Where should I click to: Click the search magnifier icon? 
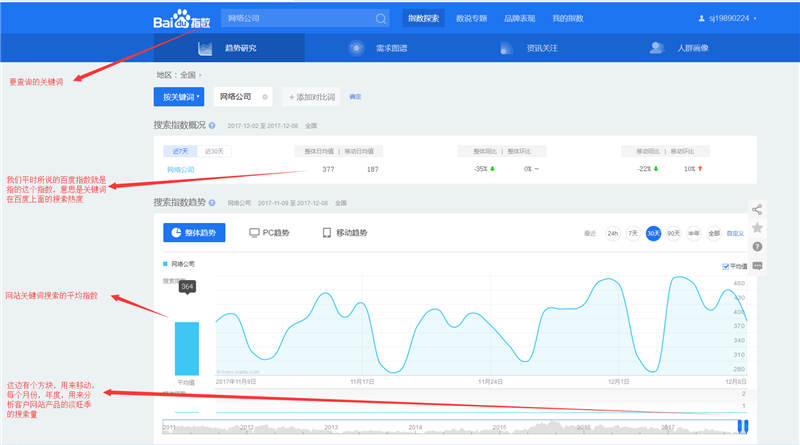(381, 18)
